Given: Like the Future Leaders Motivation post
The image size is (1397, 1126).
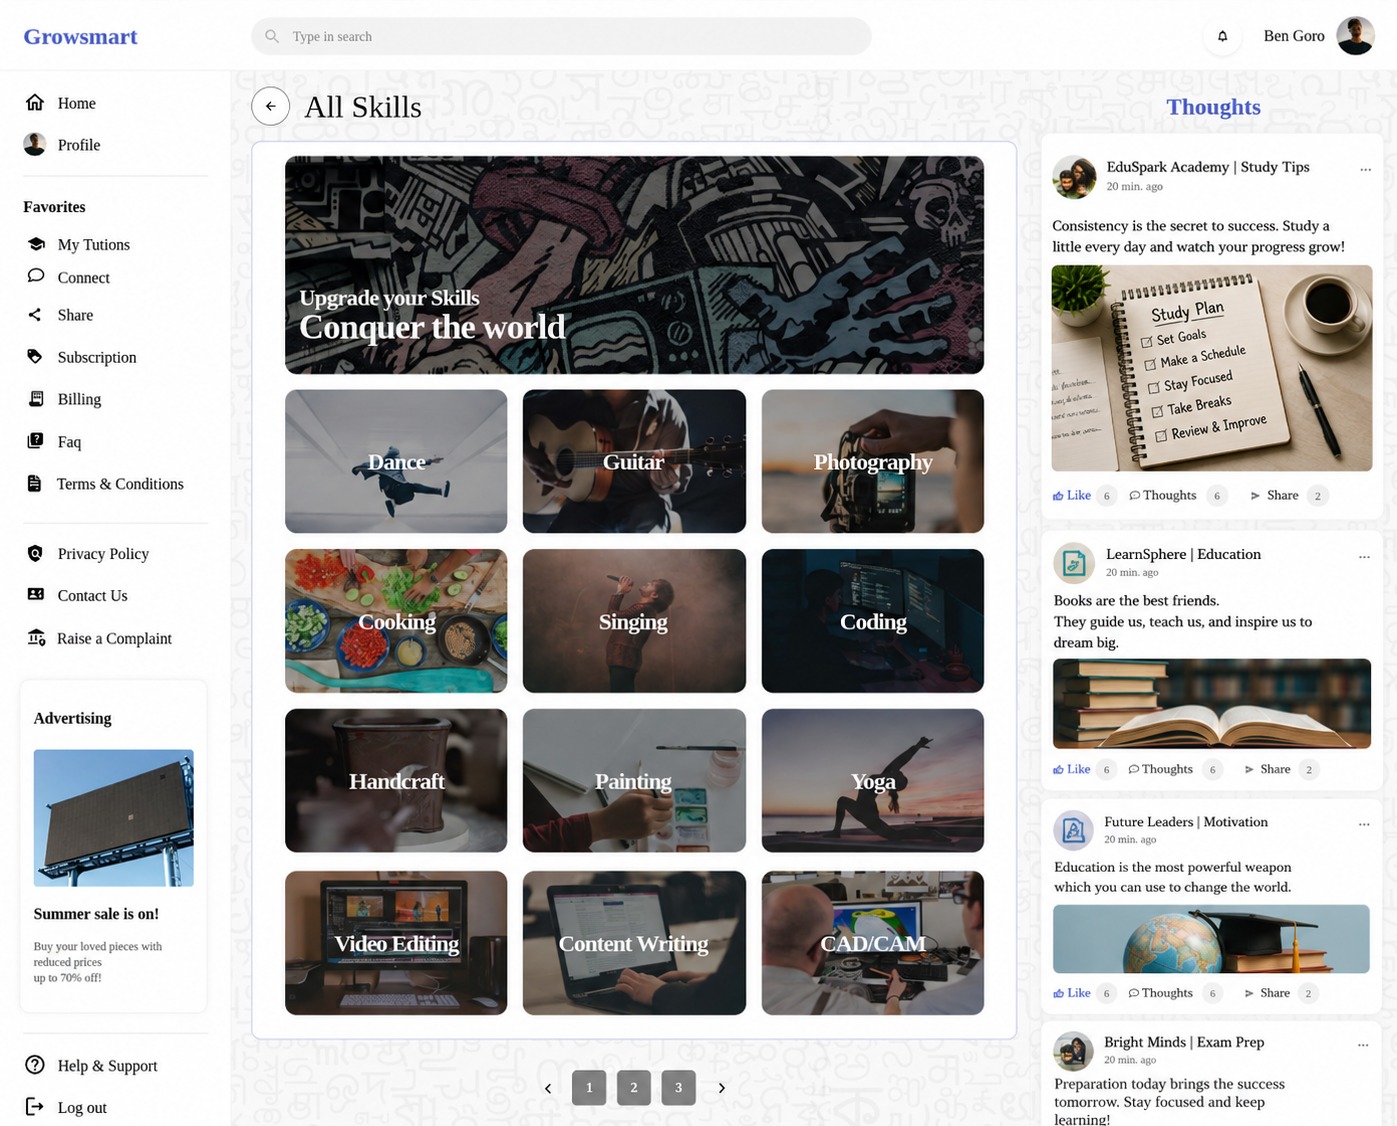Looking at the screenshot, I should (x=1072, y=993).
